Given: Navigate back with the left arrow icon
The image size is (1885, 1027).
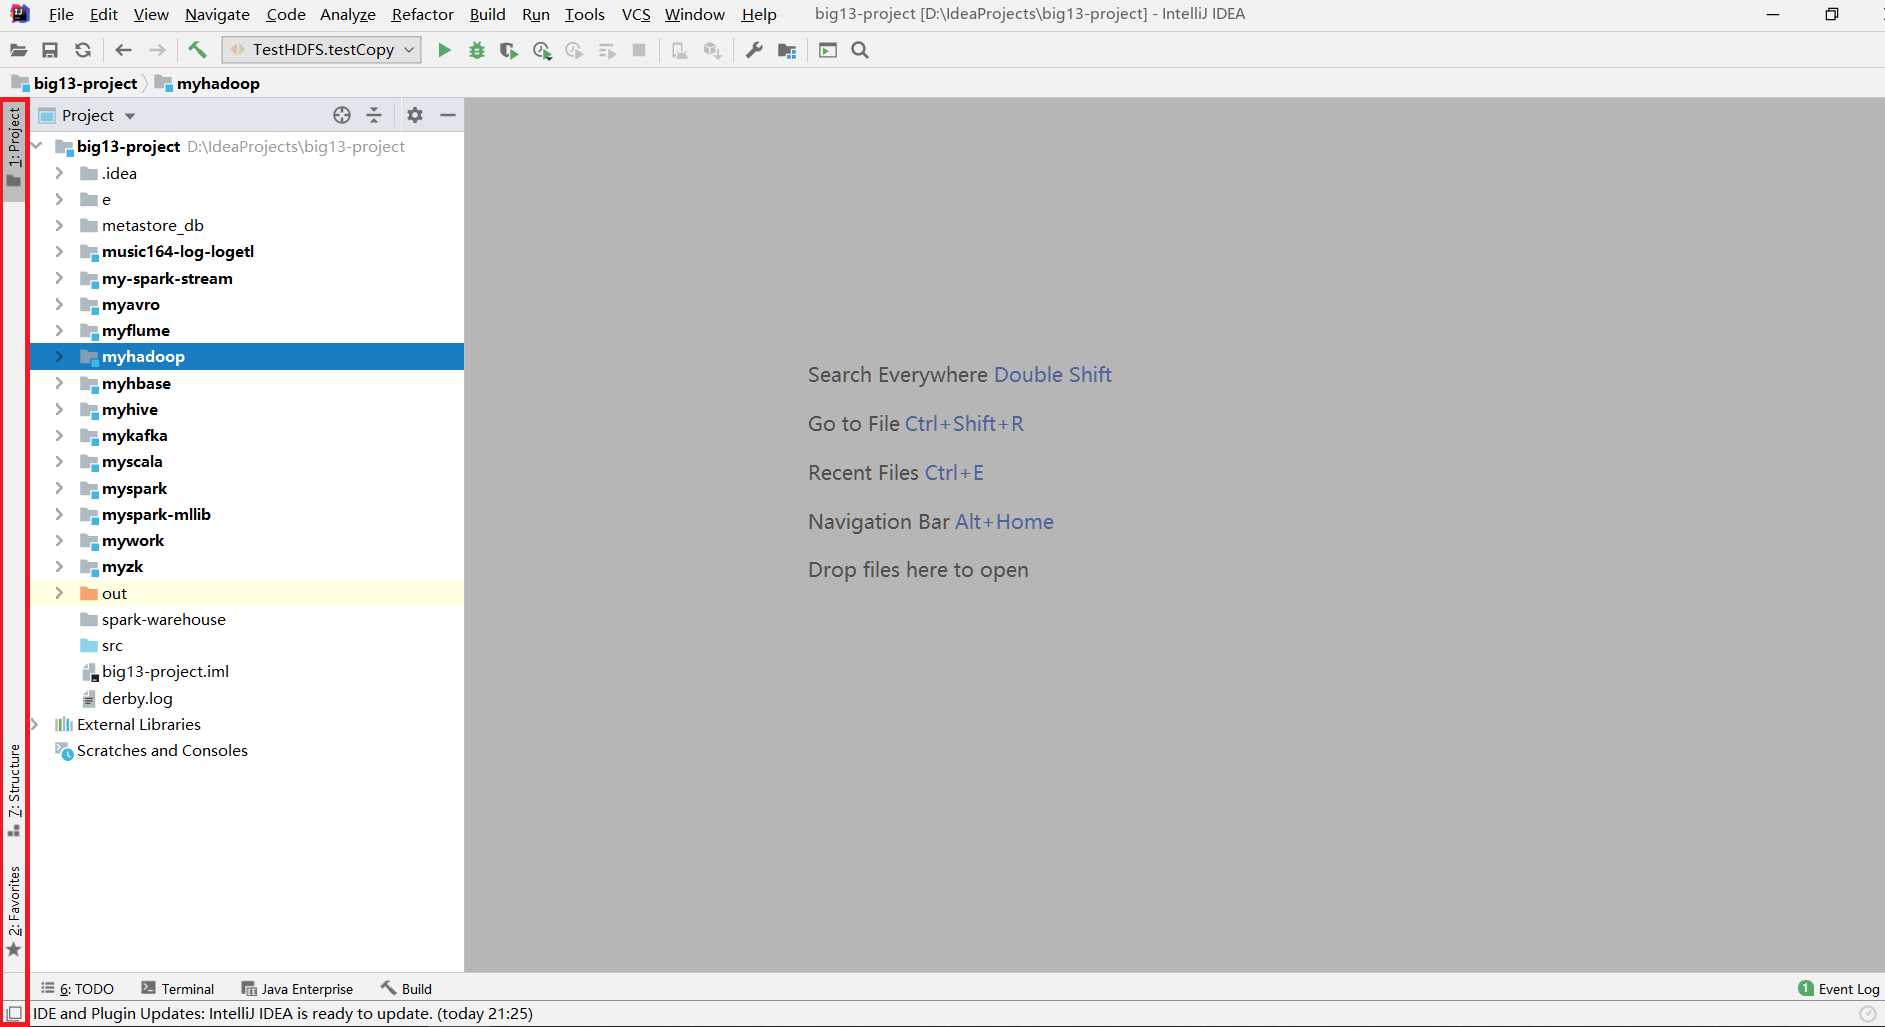Looking at the screenshot, I should [124, 50].
